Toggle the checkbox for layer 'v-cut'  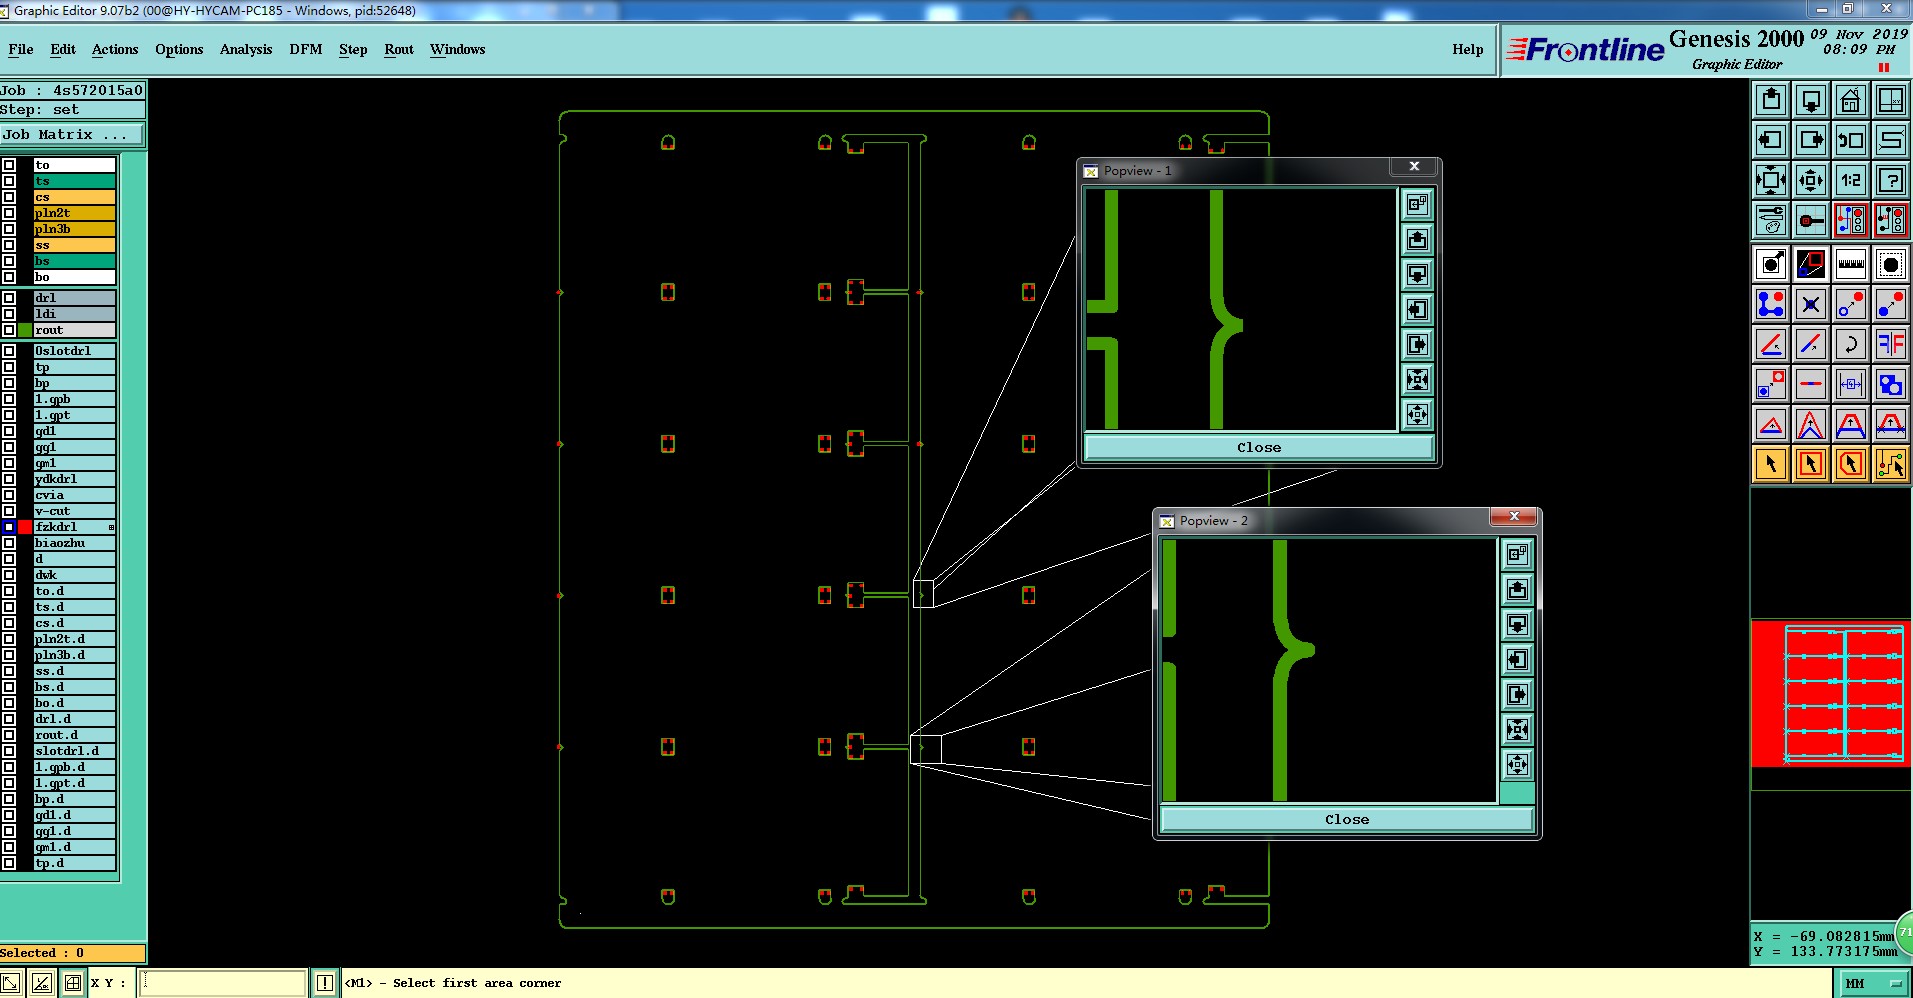tap(9, 511)
